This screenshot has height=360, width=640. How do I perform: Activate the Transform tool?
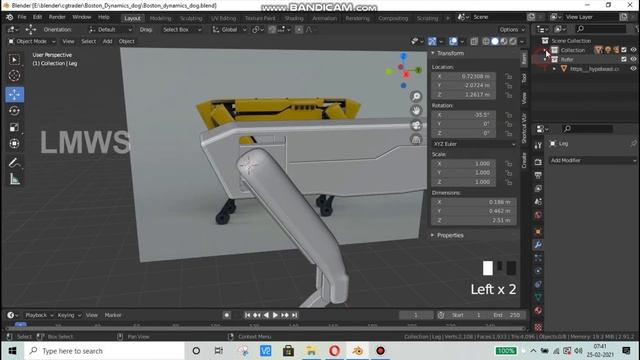14,144
